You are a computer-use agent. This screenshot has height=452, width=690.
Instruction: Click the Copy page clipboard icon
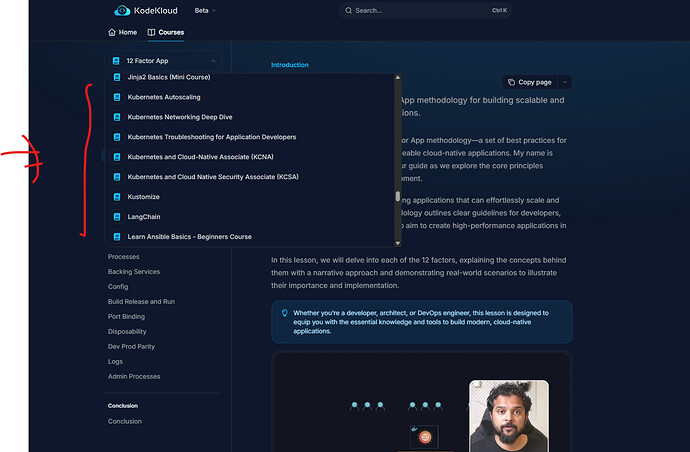point(511,82)
